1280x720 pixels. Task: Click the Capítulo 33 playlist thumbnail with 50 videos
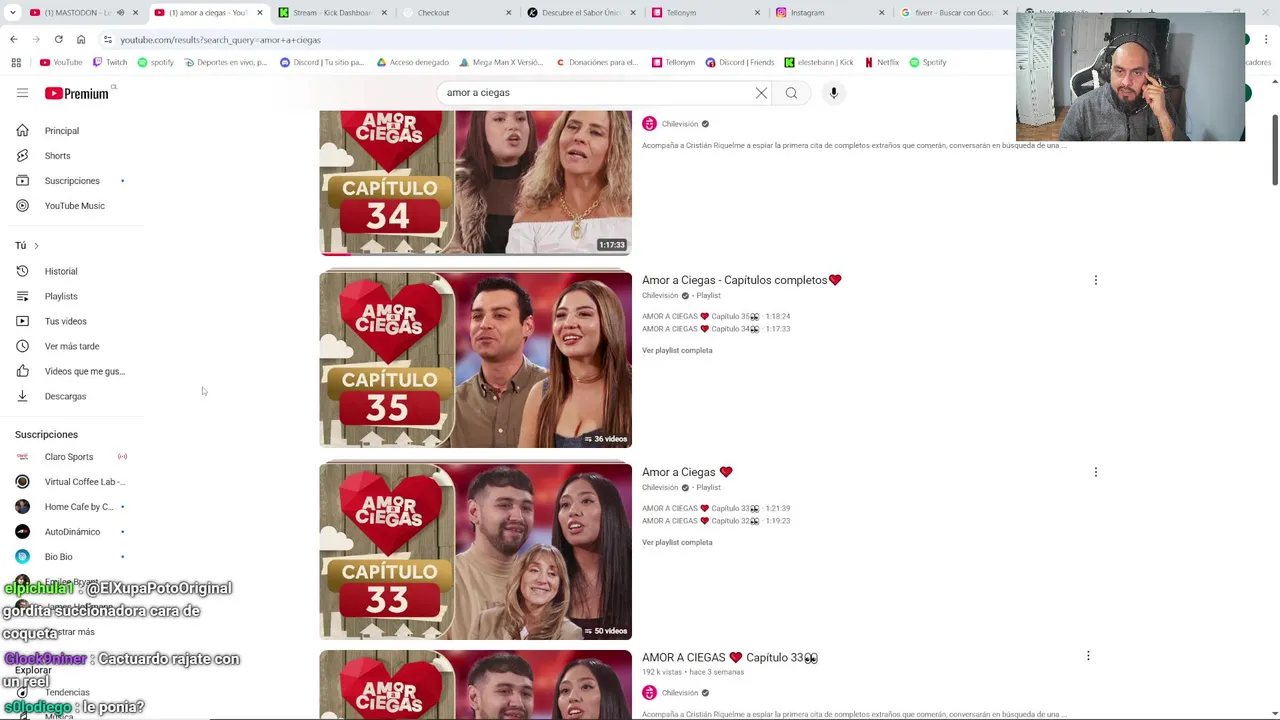475,552
